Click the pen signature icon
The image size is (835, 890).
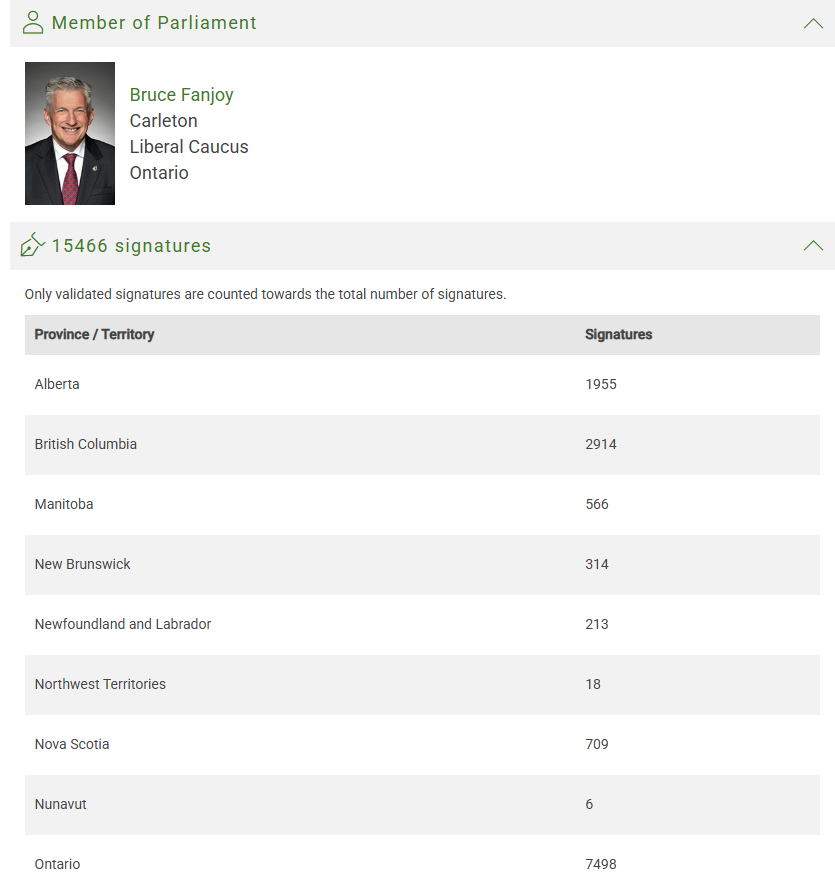tap(32, 245)
